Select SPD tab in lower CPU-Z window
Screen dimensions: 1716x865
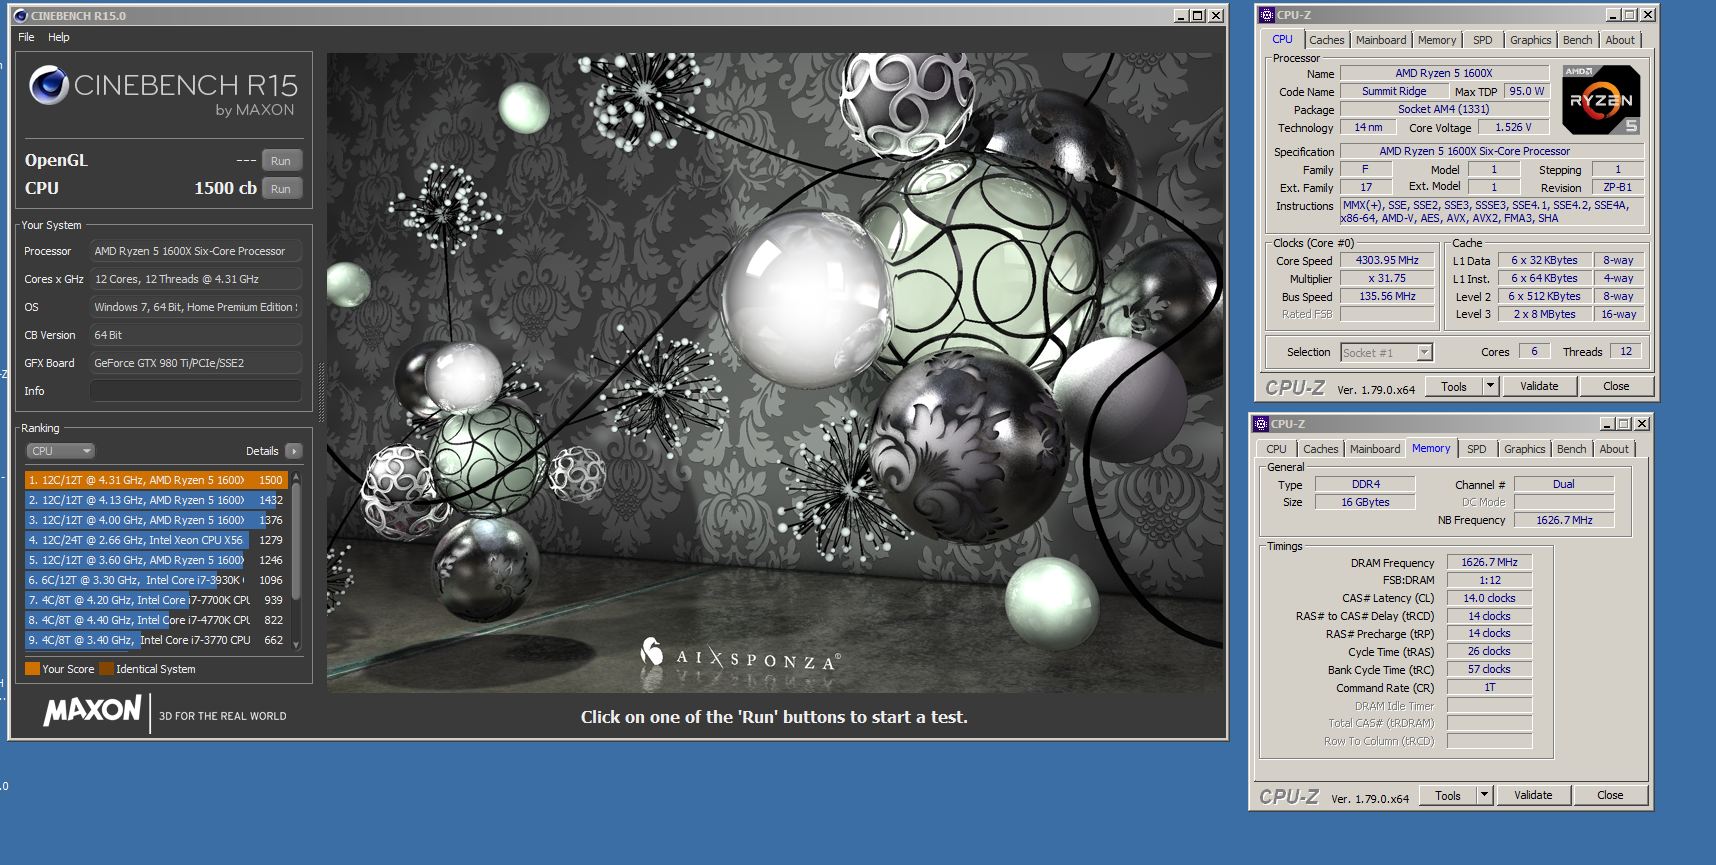(1477, 449)
